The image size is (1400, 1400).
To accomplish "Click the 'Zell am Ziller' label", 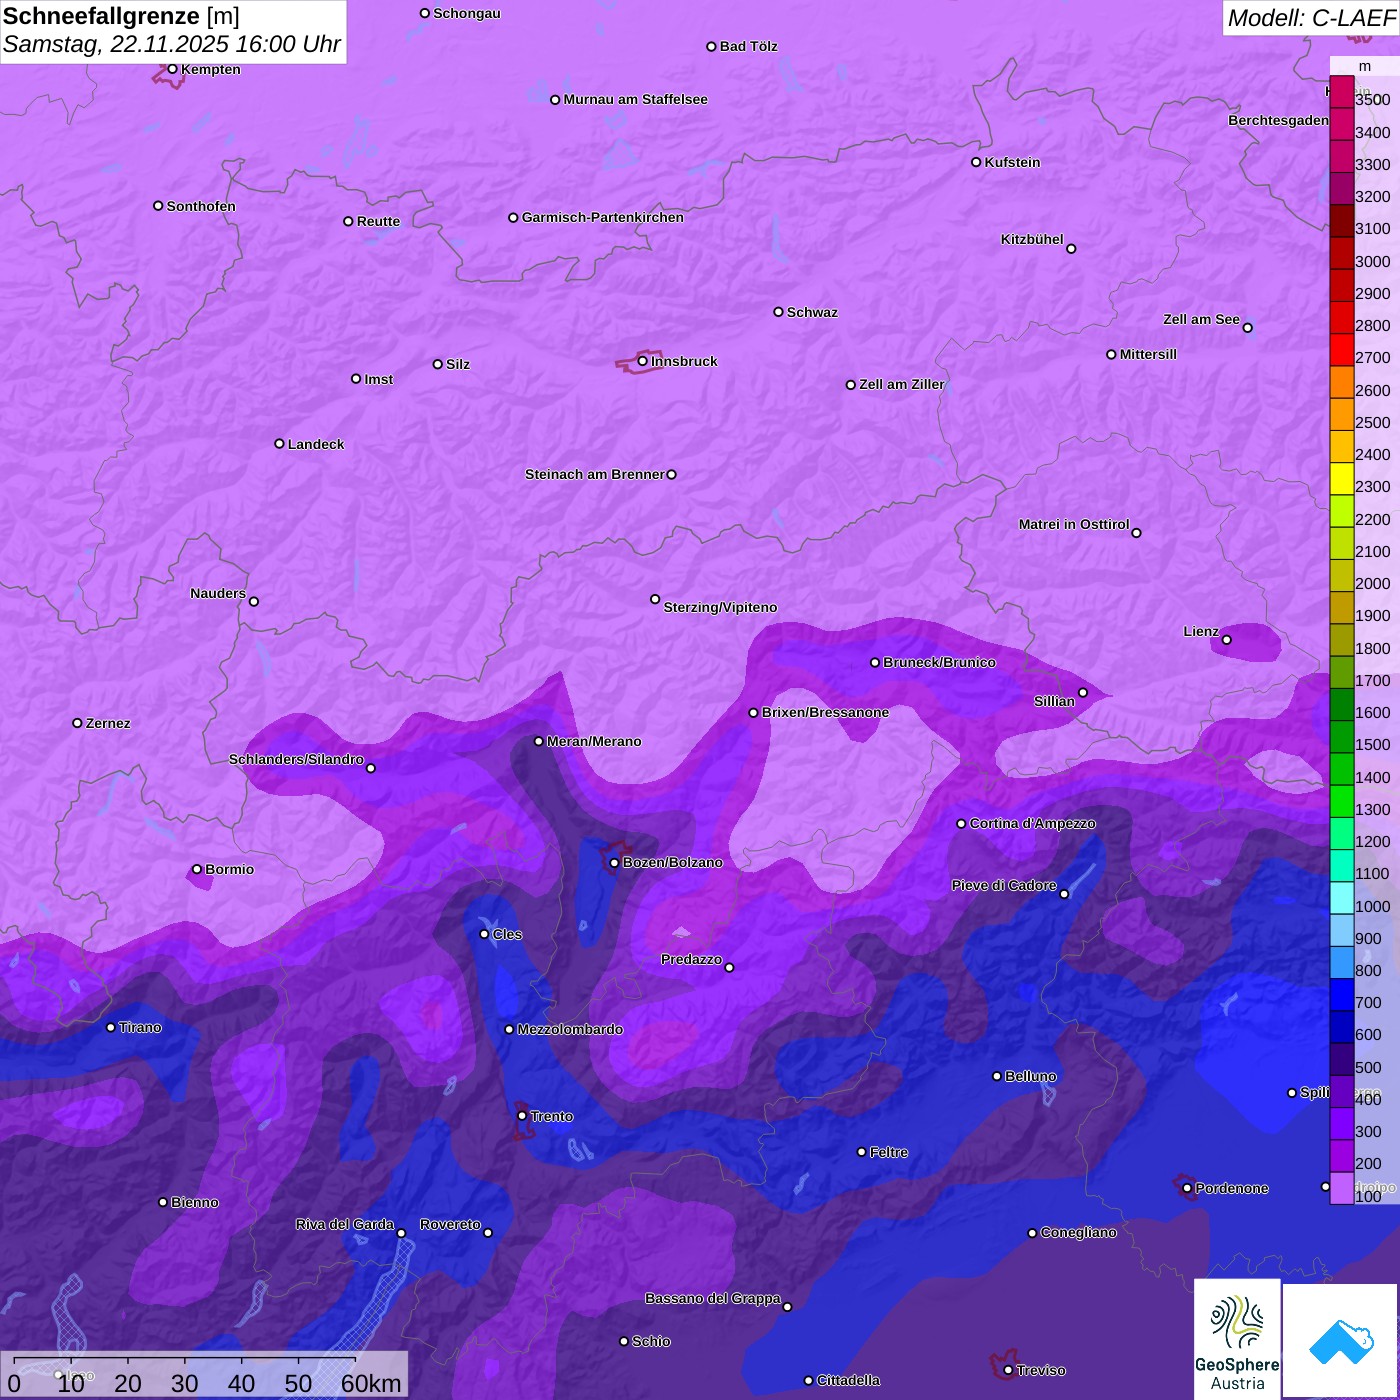I will 902,385.
